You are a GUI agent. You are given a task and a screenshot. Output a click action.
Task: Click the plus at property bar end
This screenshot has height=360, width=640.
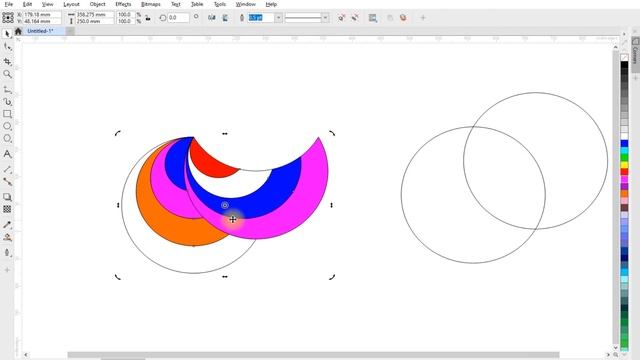423,18
